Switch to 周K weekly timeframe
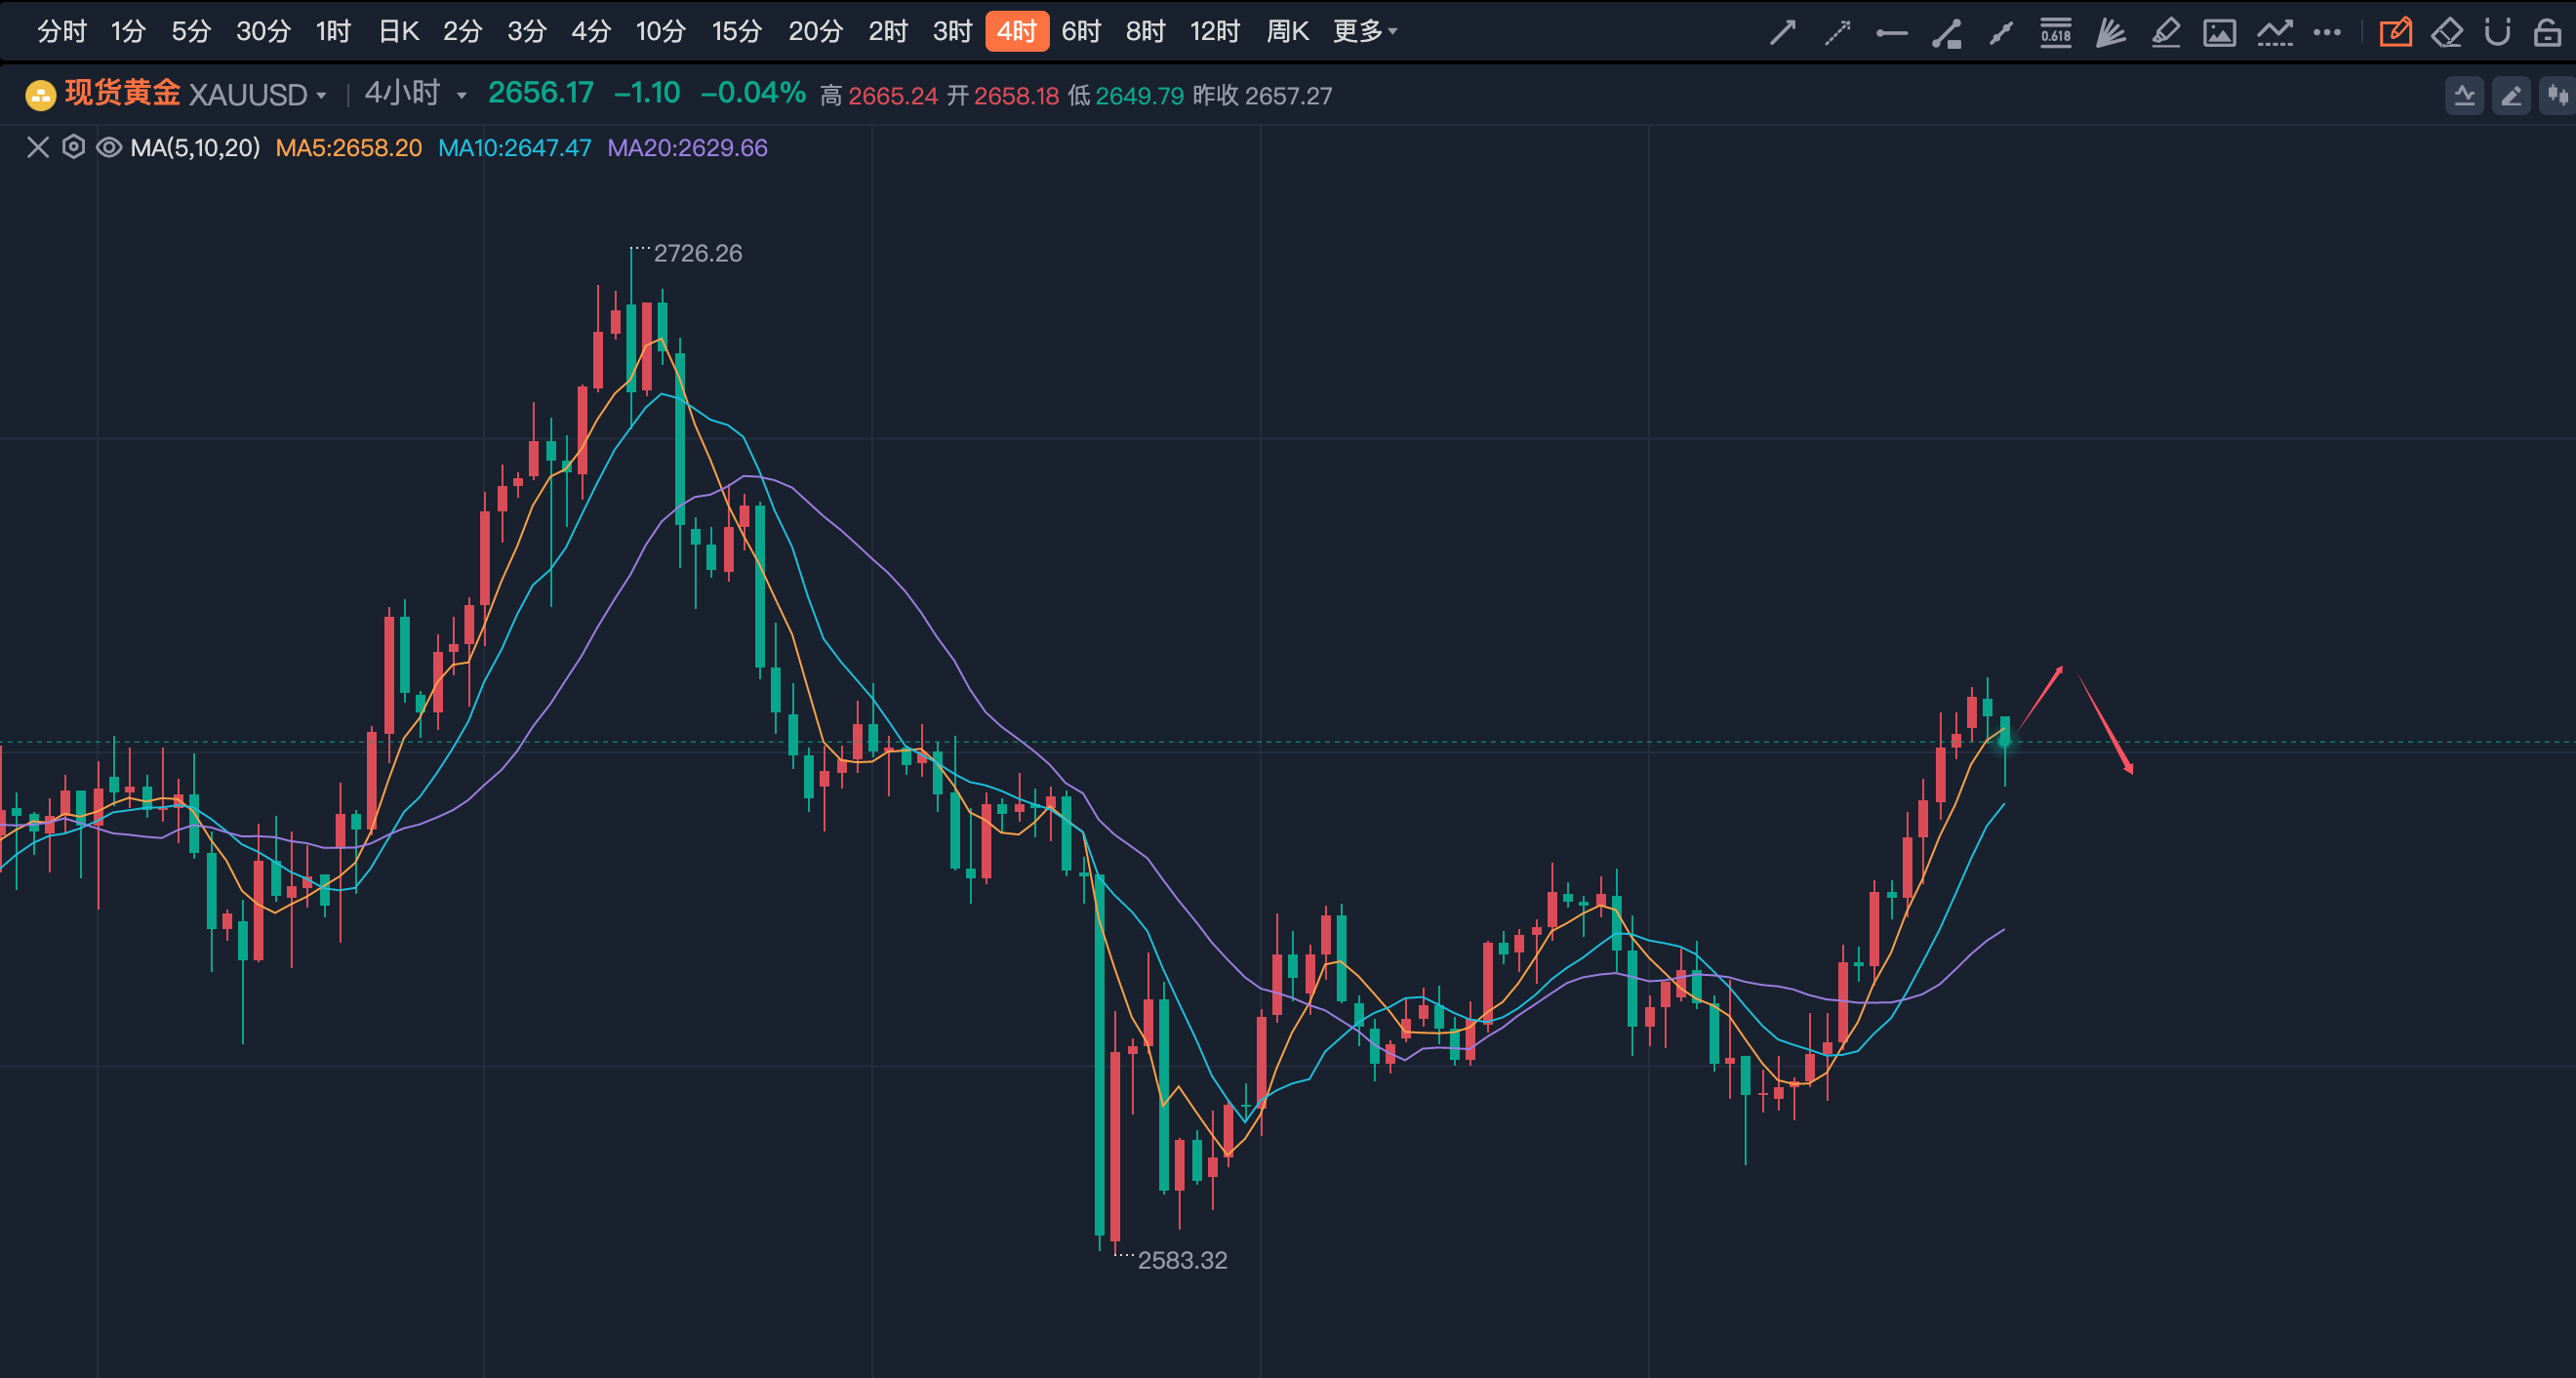 click(x=1286, y=32)
